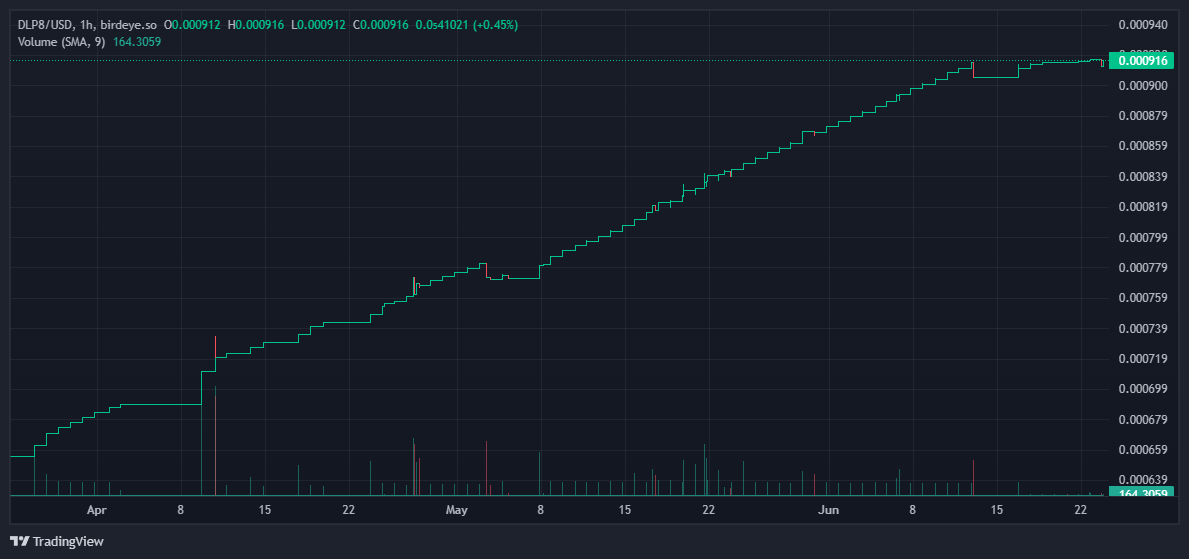Select the tall red price spike candle in April
Screen dimensions: 1189x559
click(x=215, y=346)
